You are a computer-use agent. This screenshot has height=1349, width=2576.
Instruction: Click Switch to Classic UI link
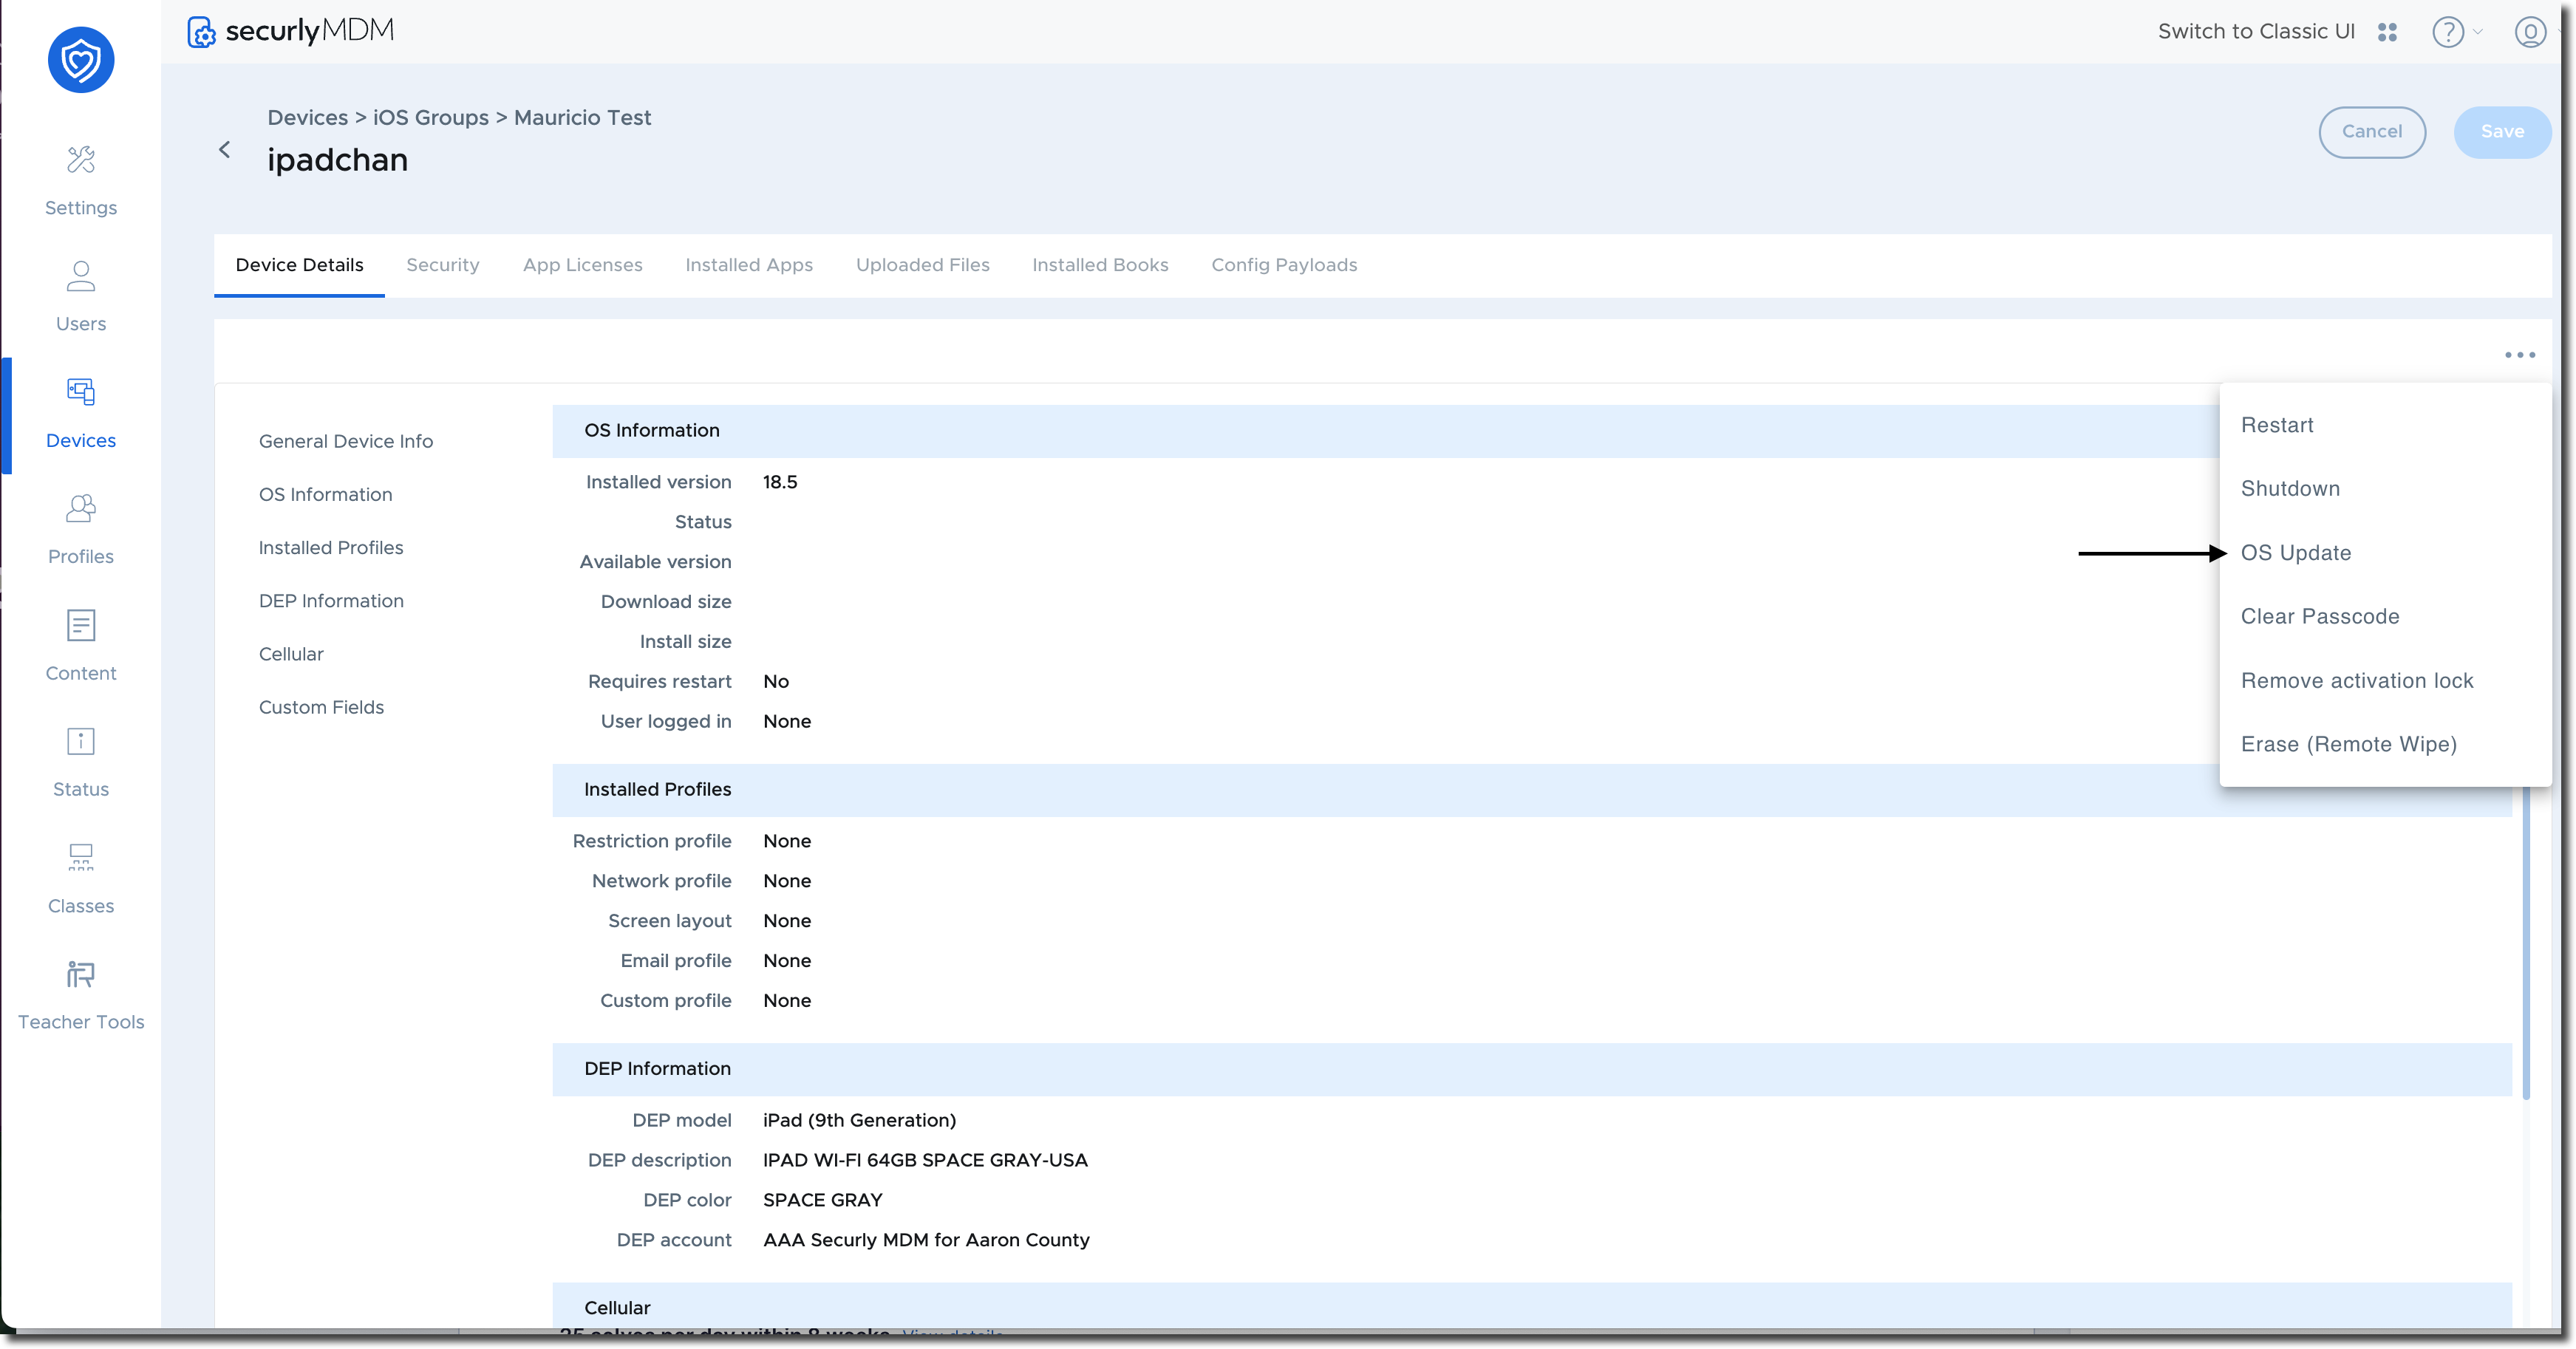pyautogui.click(x=2255, y=32)
